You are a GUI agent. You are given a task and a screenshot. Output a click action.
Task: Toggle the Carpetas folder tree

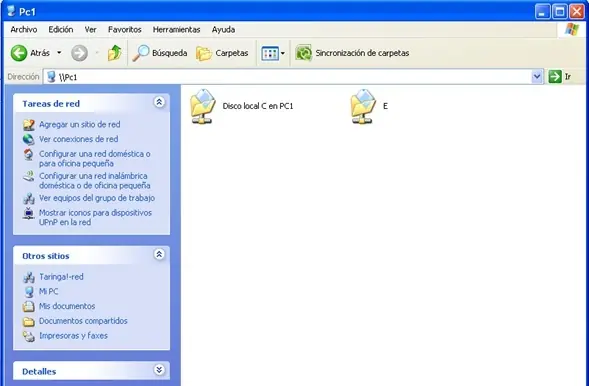coord(222,53)
